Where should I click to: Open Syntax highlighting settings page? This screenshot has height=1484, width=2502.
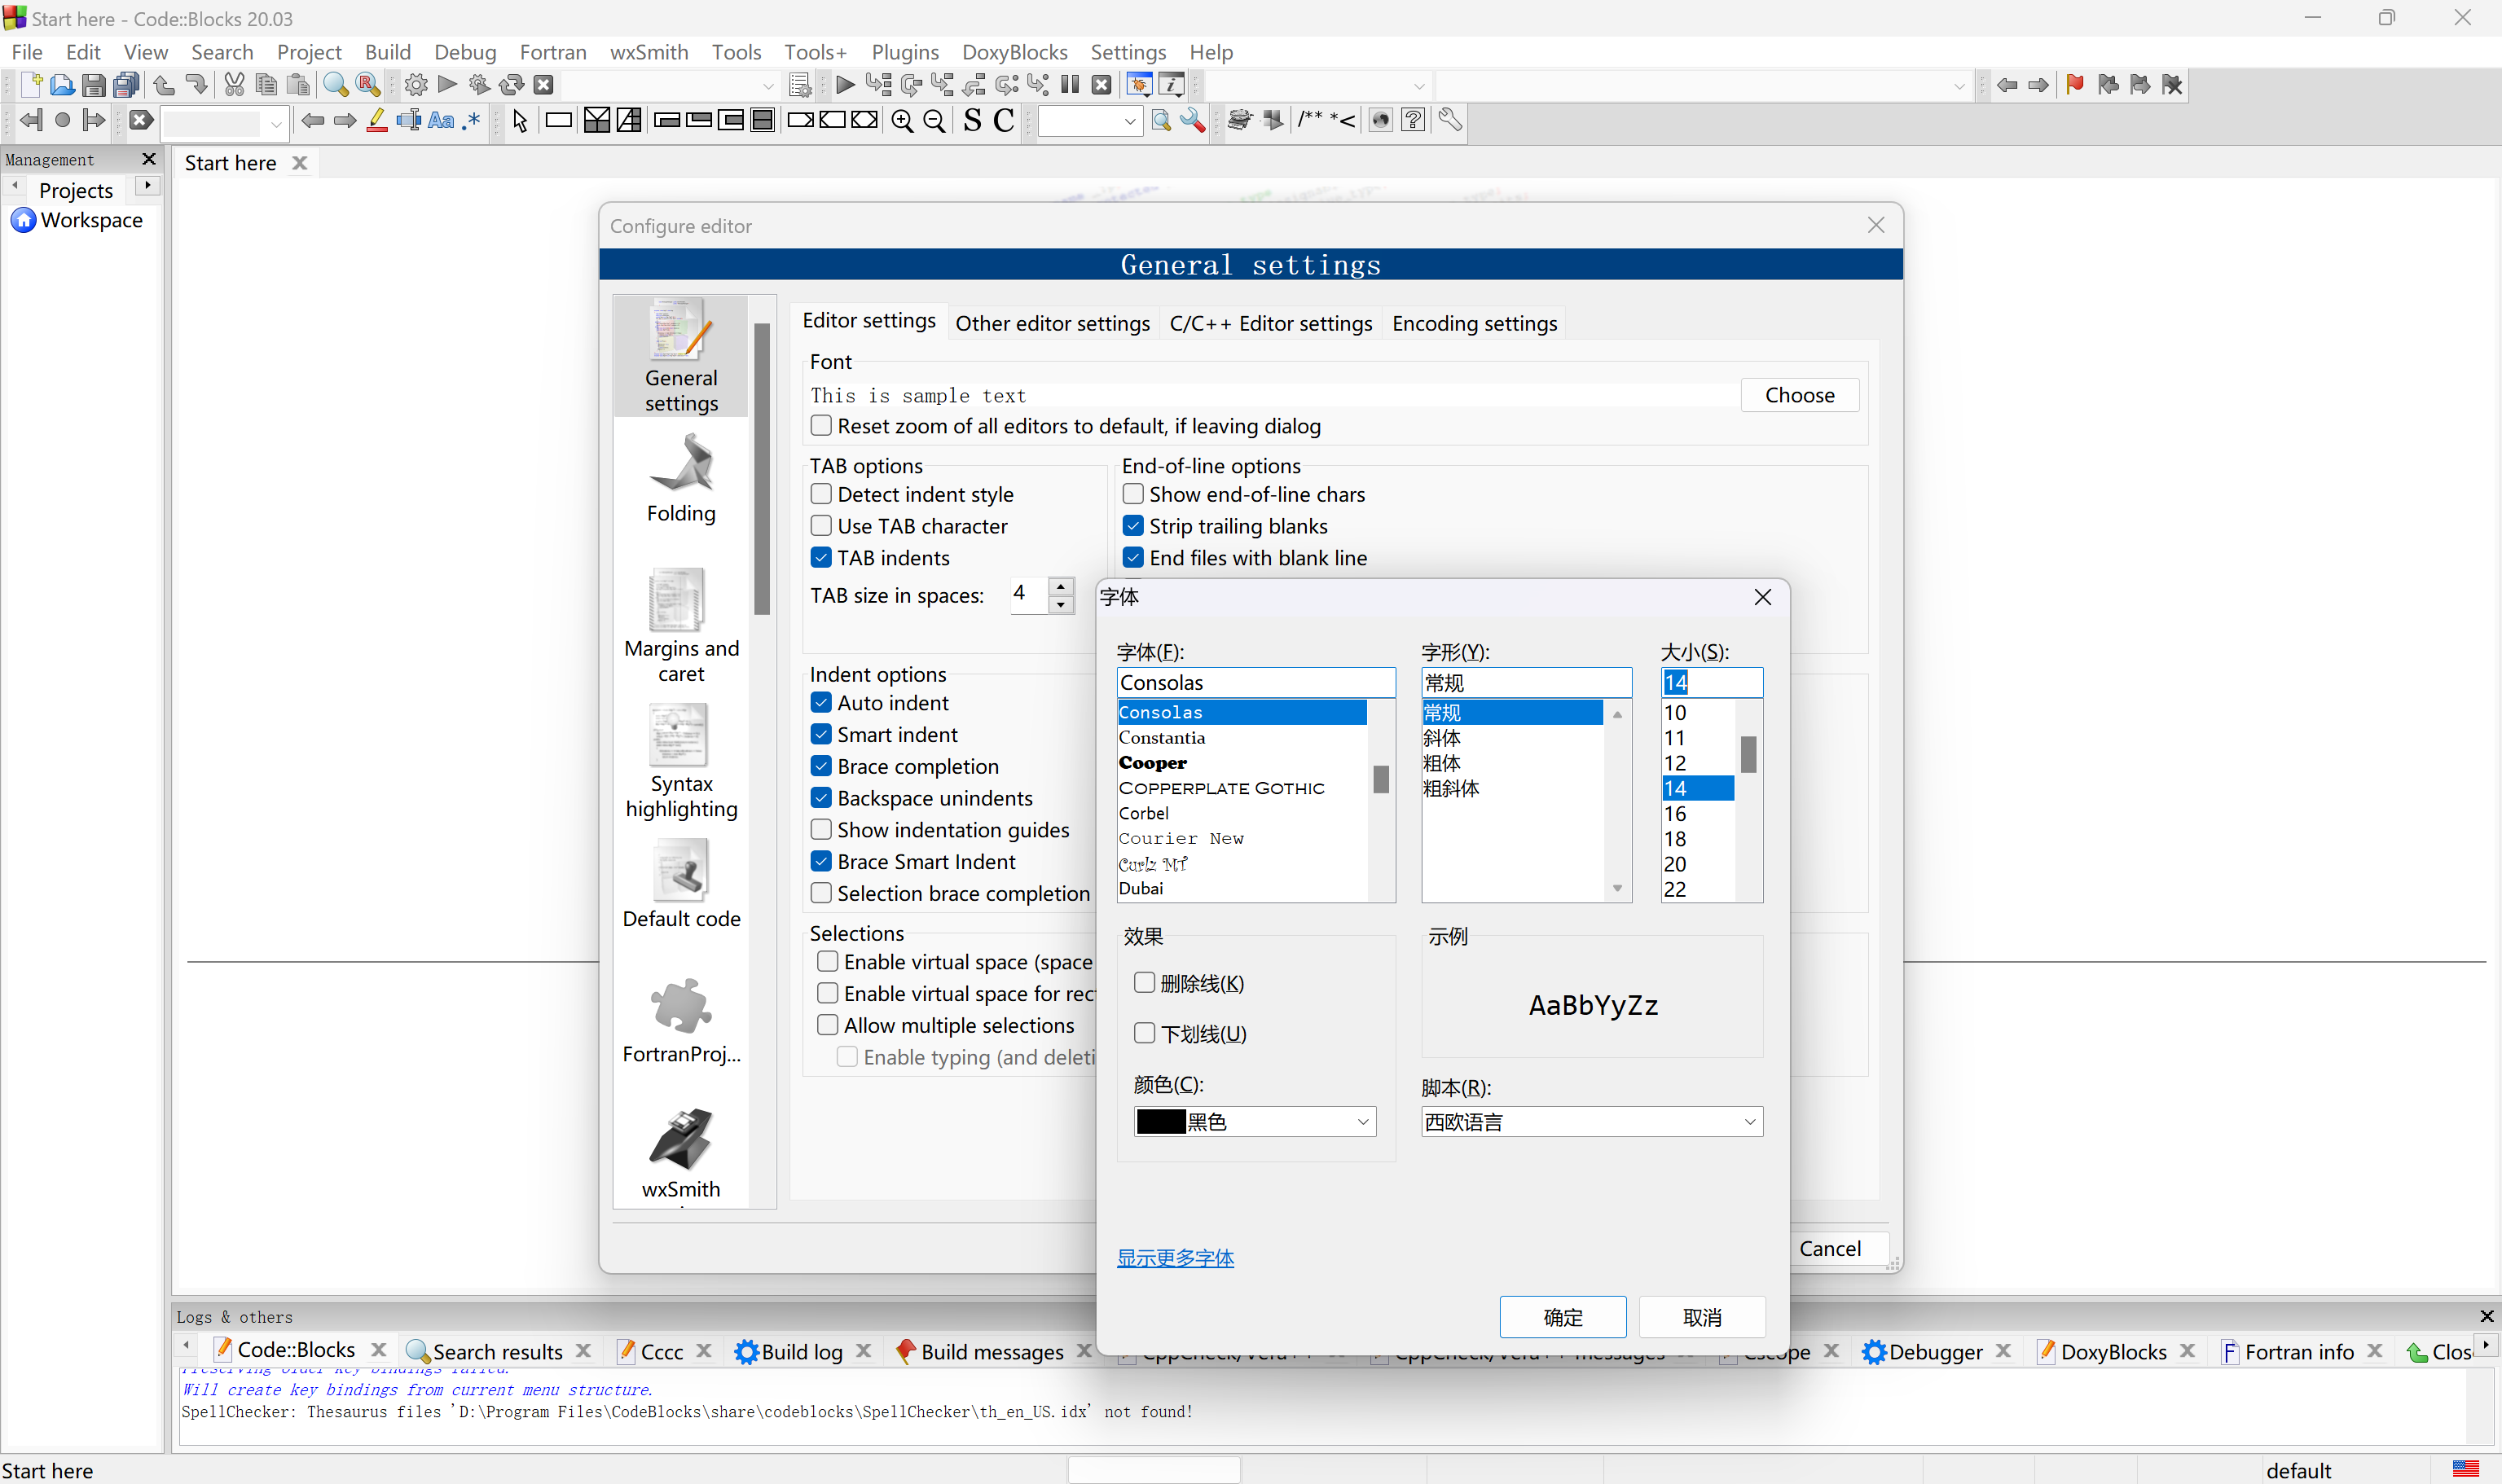(x=681, y=762)
